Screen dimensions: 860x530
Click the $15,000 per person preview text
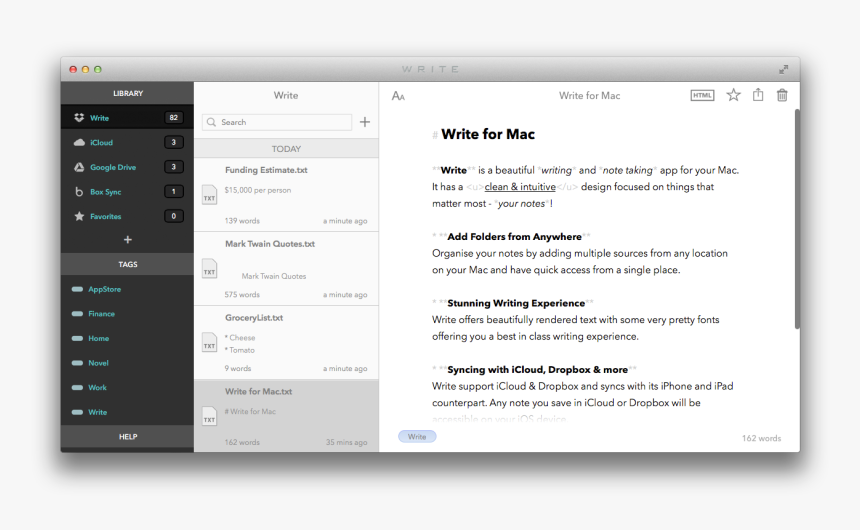258,190
